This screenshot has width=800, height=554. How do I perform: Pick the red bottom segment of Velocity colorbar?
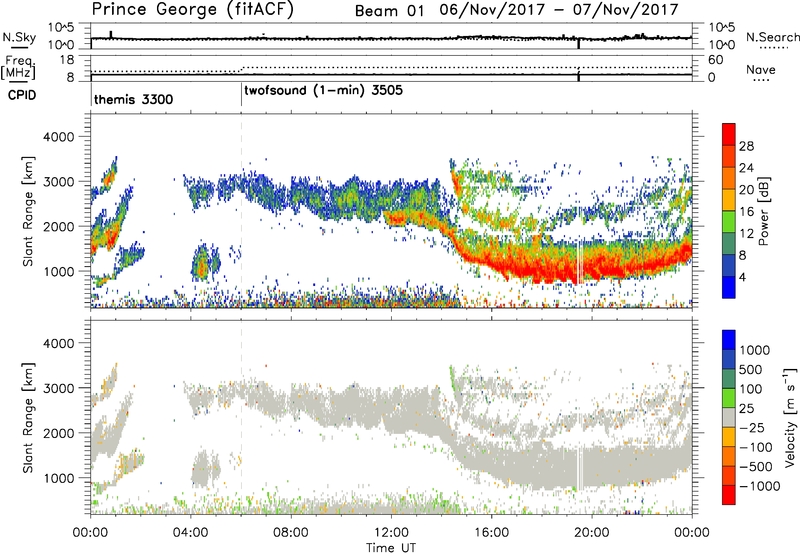click(729, 495)
